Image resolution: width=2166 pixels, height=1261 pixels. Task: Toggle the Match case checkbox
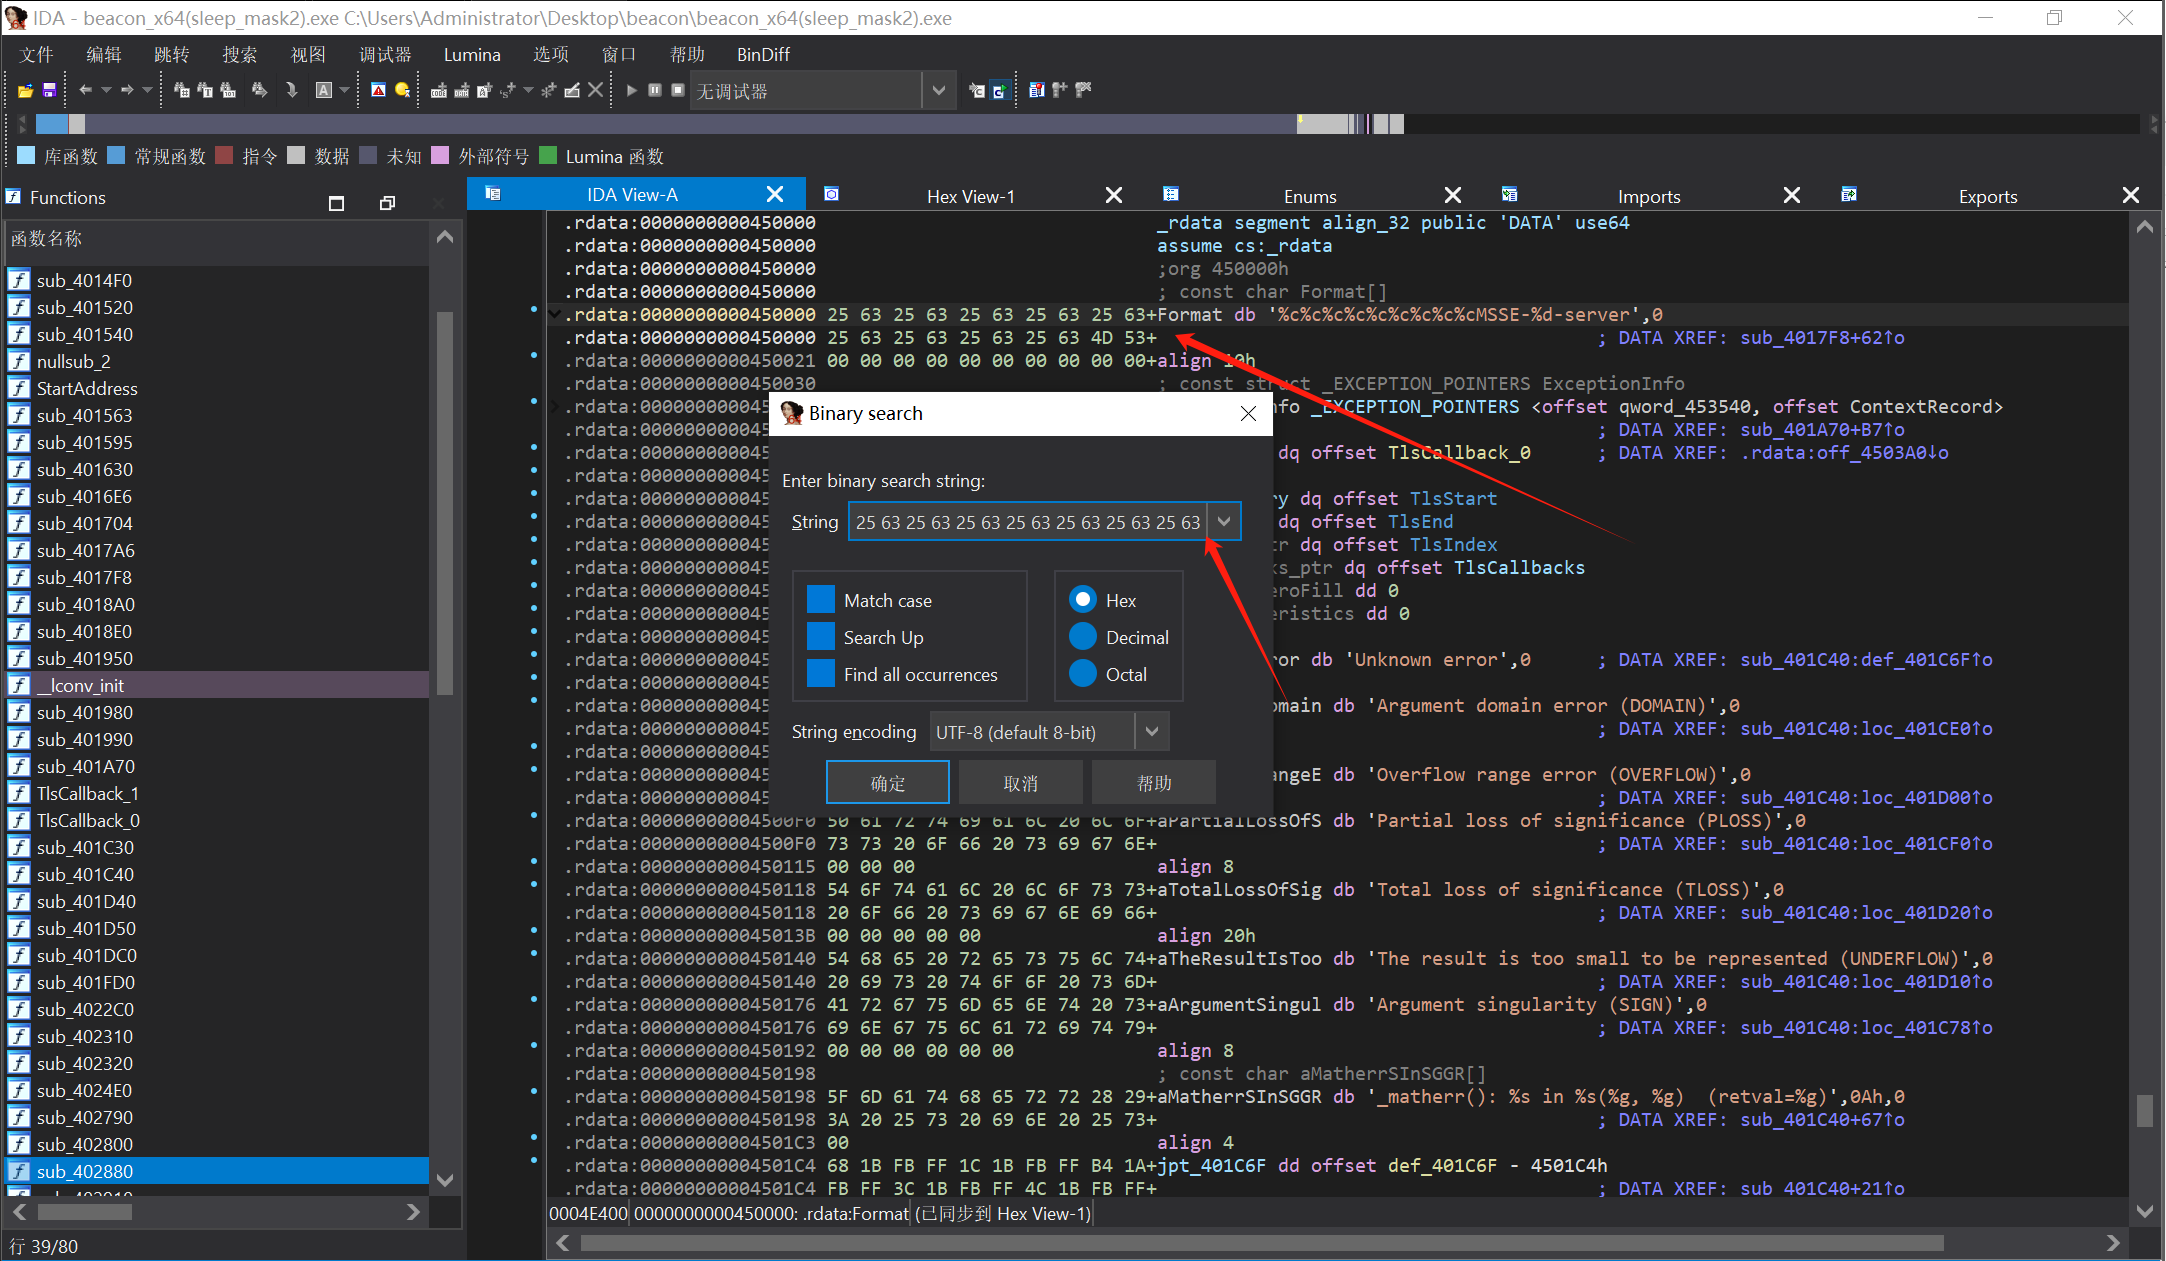821,600
